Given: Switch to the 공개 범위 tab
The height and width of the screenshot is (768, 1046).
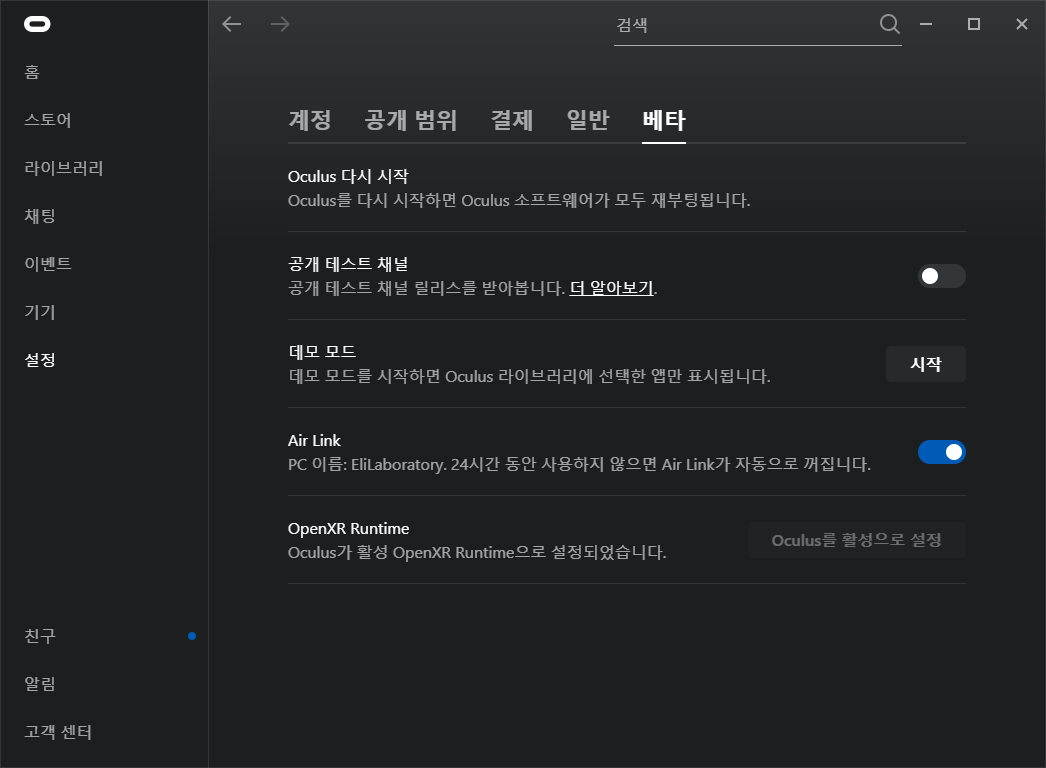Looking at the screenshot, I should click(410, 120).
